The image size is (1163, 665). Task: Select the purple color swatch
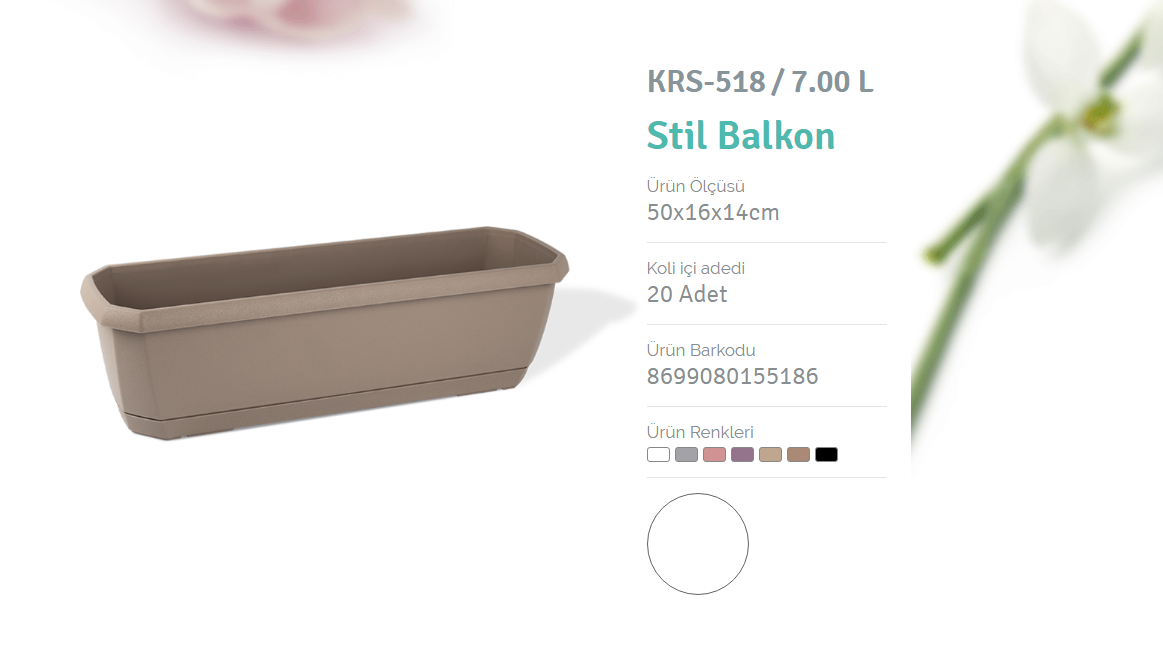tap(742, 454)
